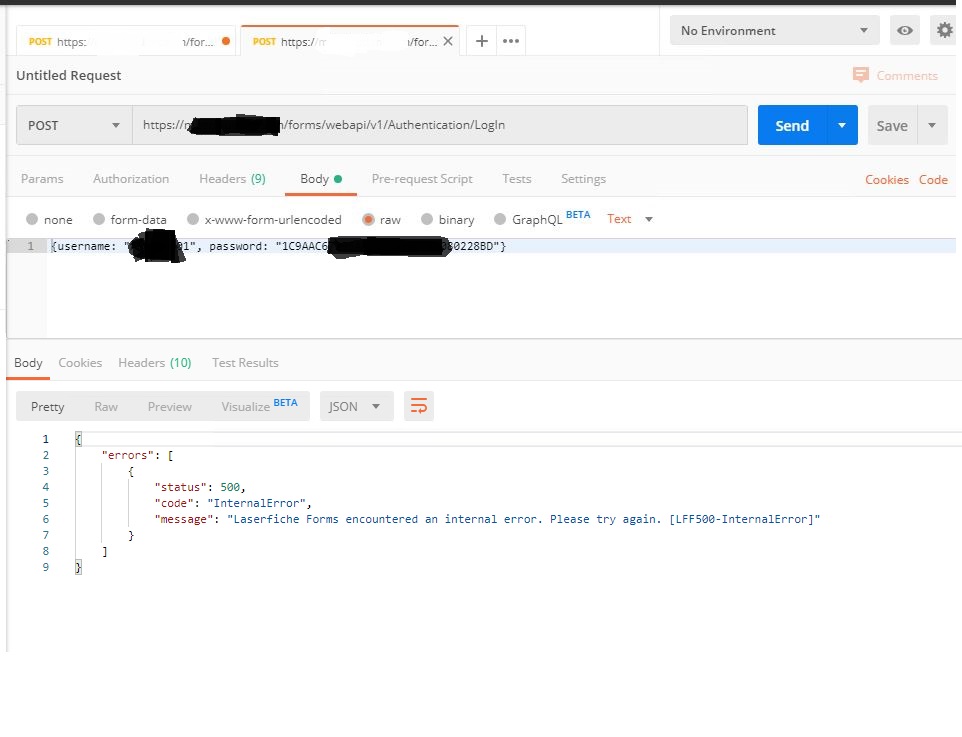Image resolution: width=962 pixels, height=737 pixels.
Task: Open the Send button dropdown arrow
Action: [x=842, y=126]
